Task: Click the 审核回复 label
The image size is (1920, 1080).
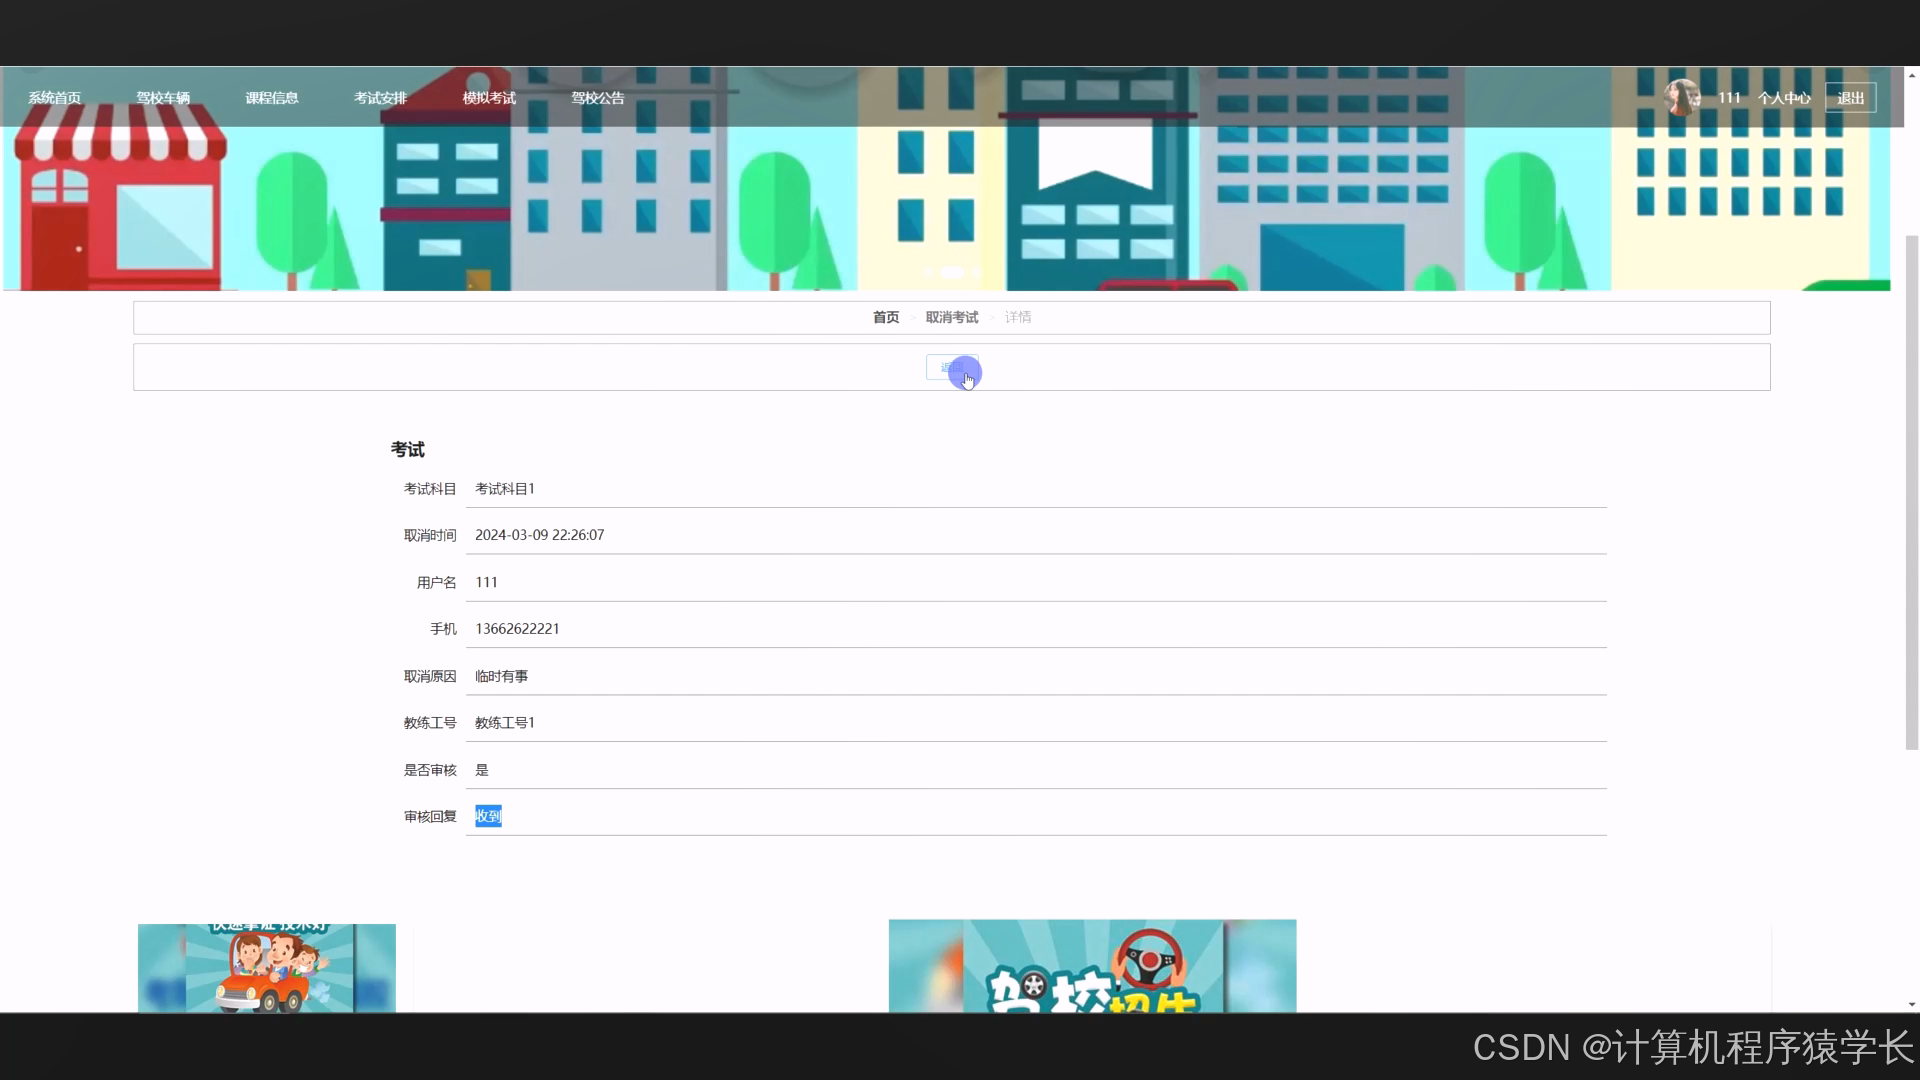Action: click(x=430, y=817)
